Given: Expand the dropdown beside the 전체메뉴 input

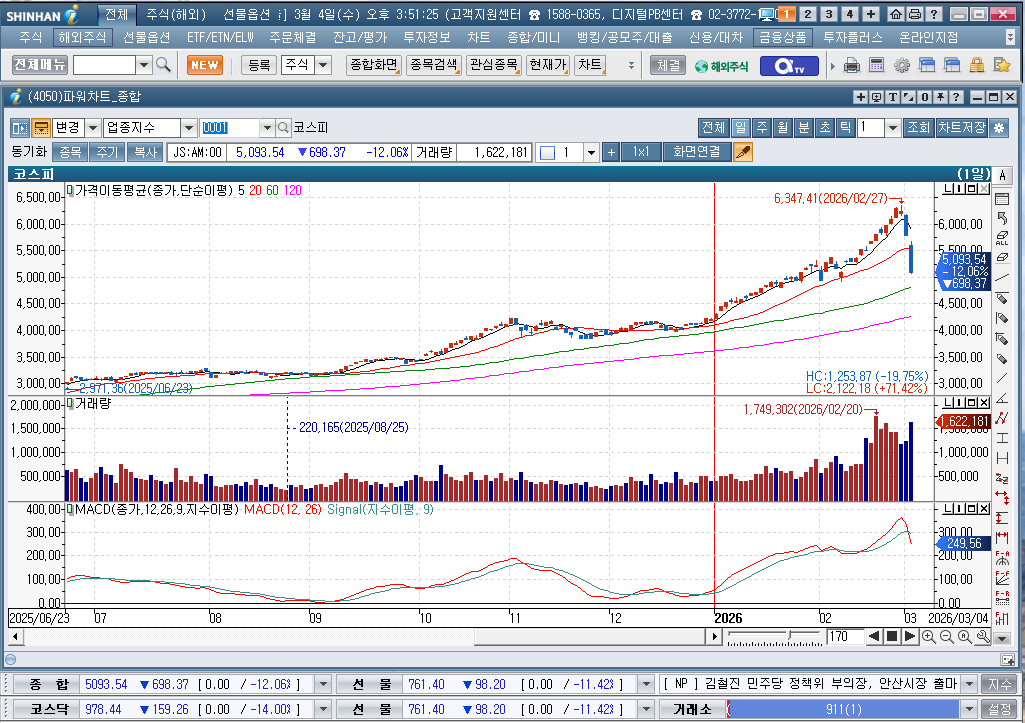Looking at the screenshot, I should point(144,65).
